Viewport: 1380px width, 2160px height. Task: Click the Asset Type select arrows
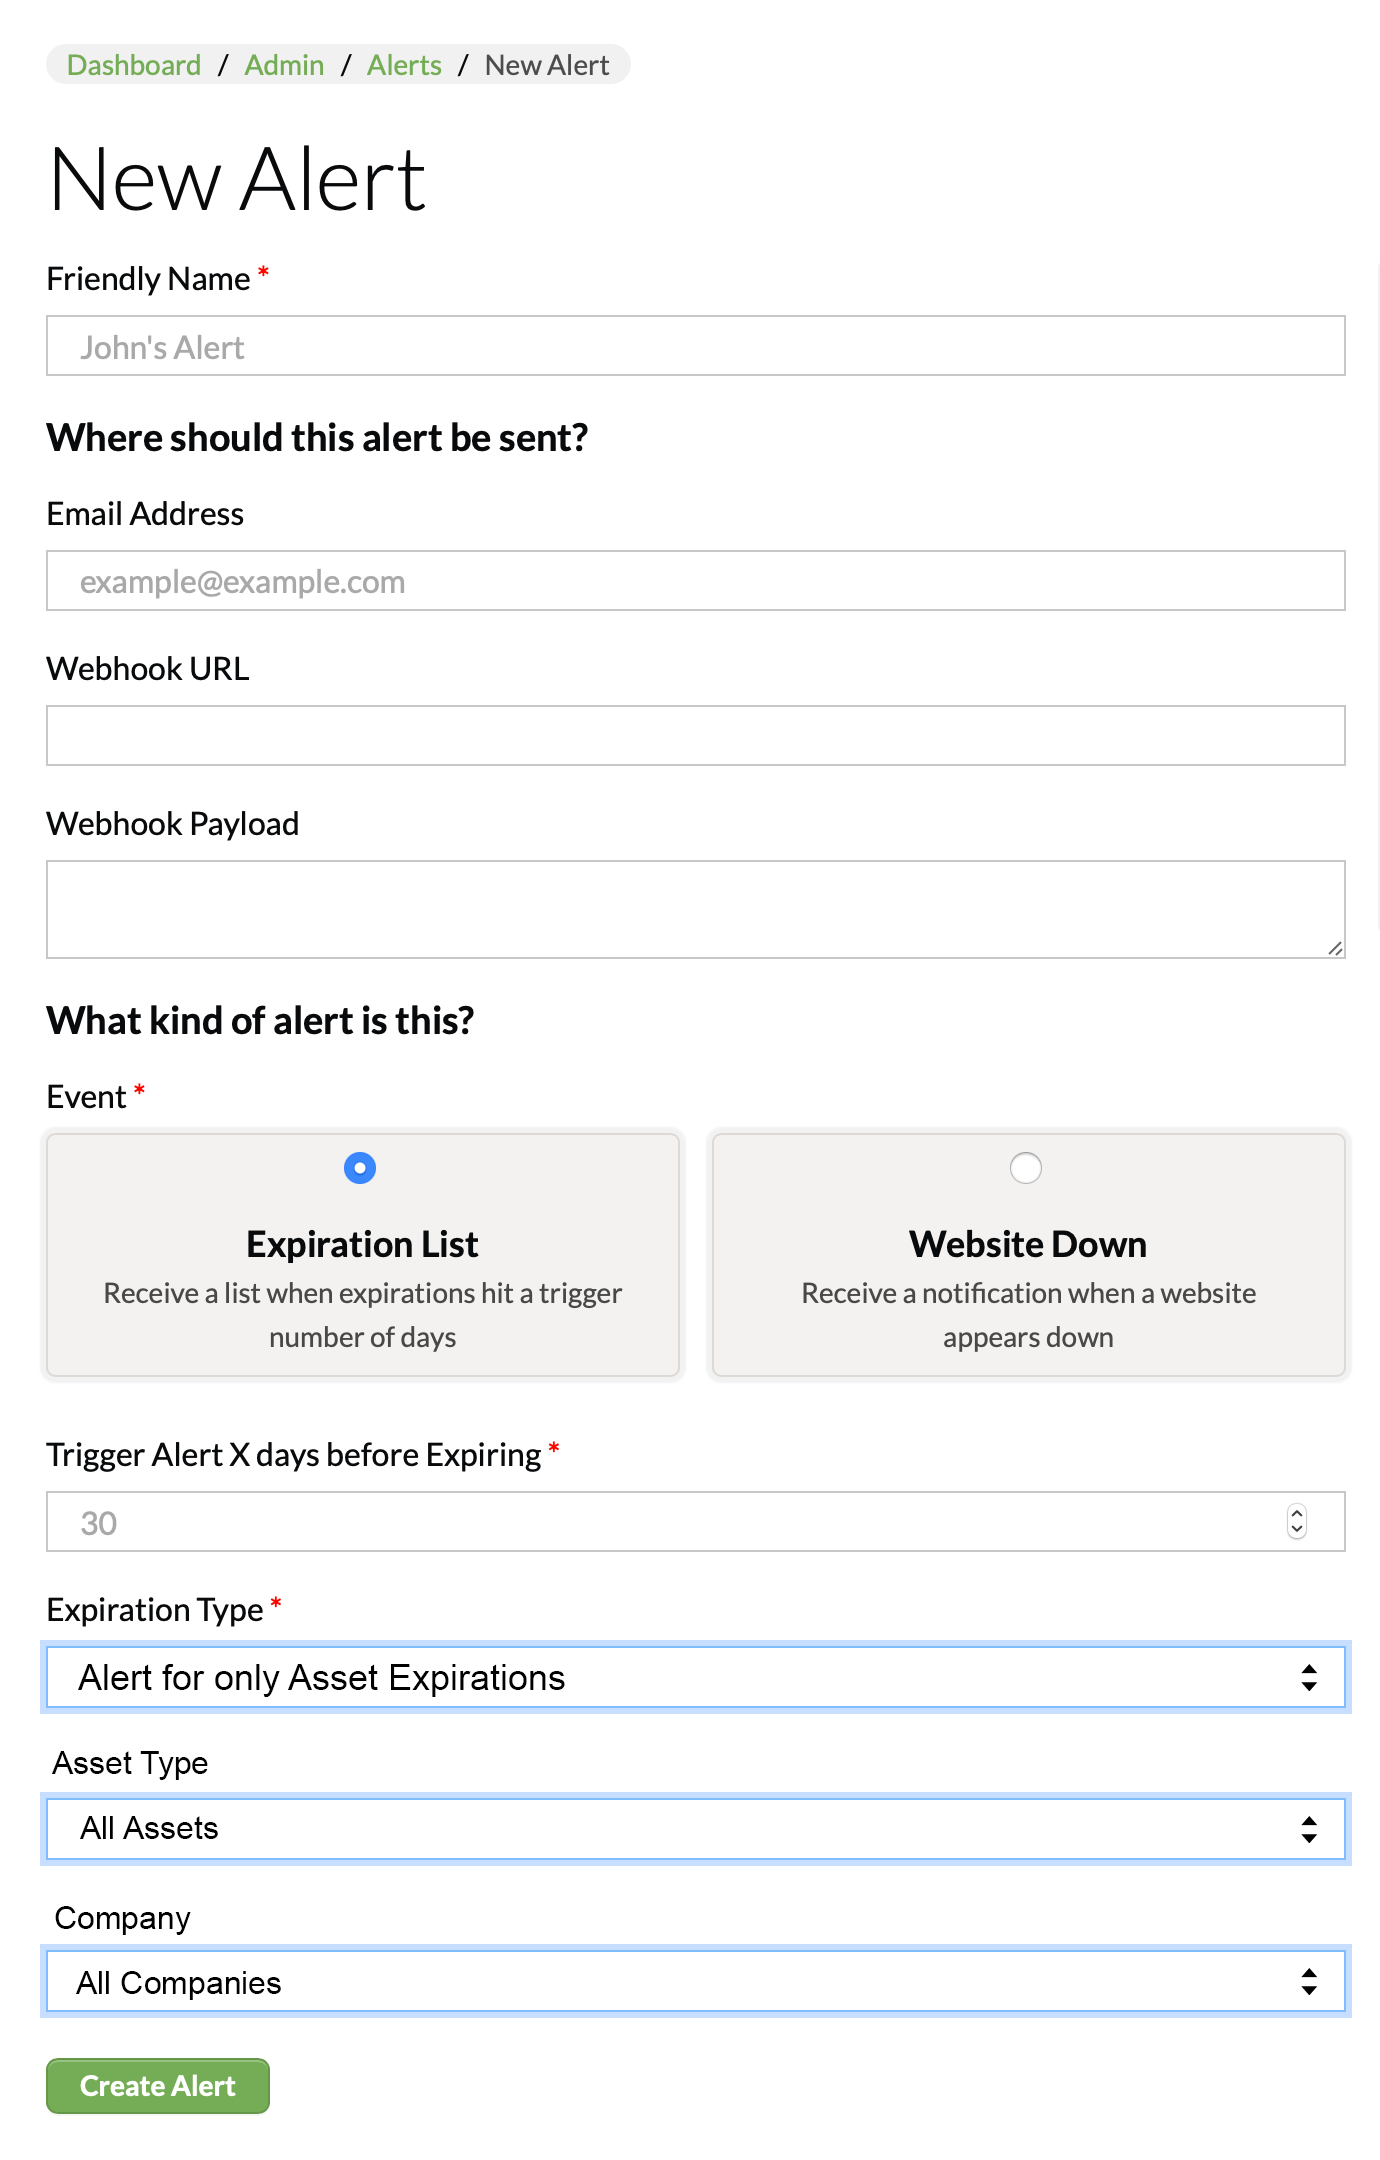pos(1309,1829)
